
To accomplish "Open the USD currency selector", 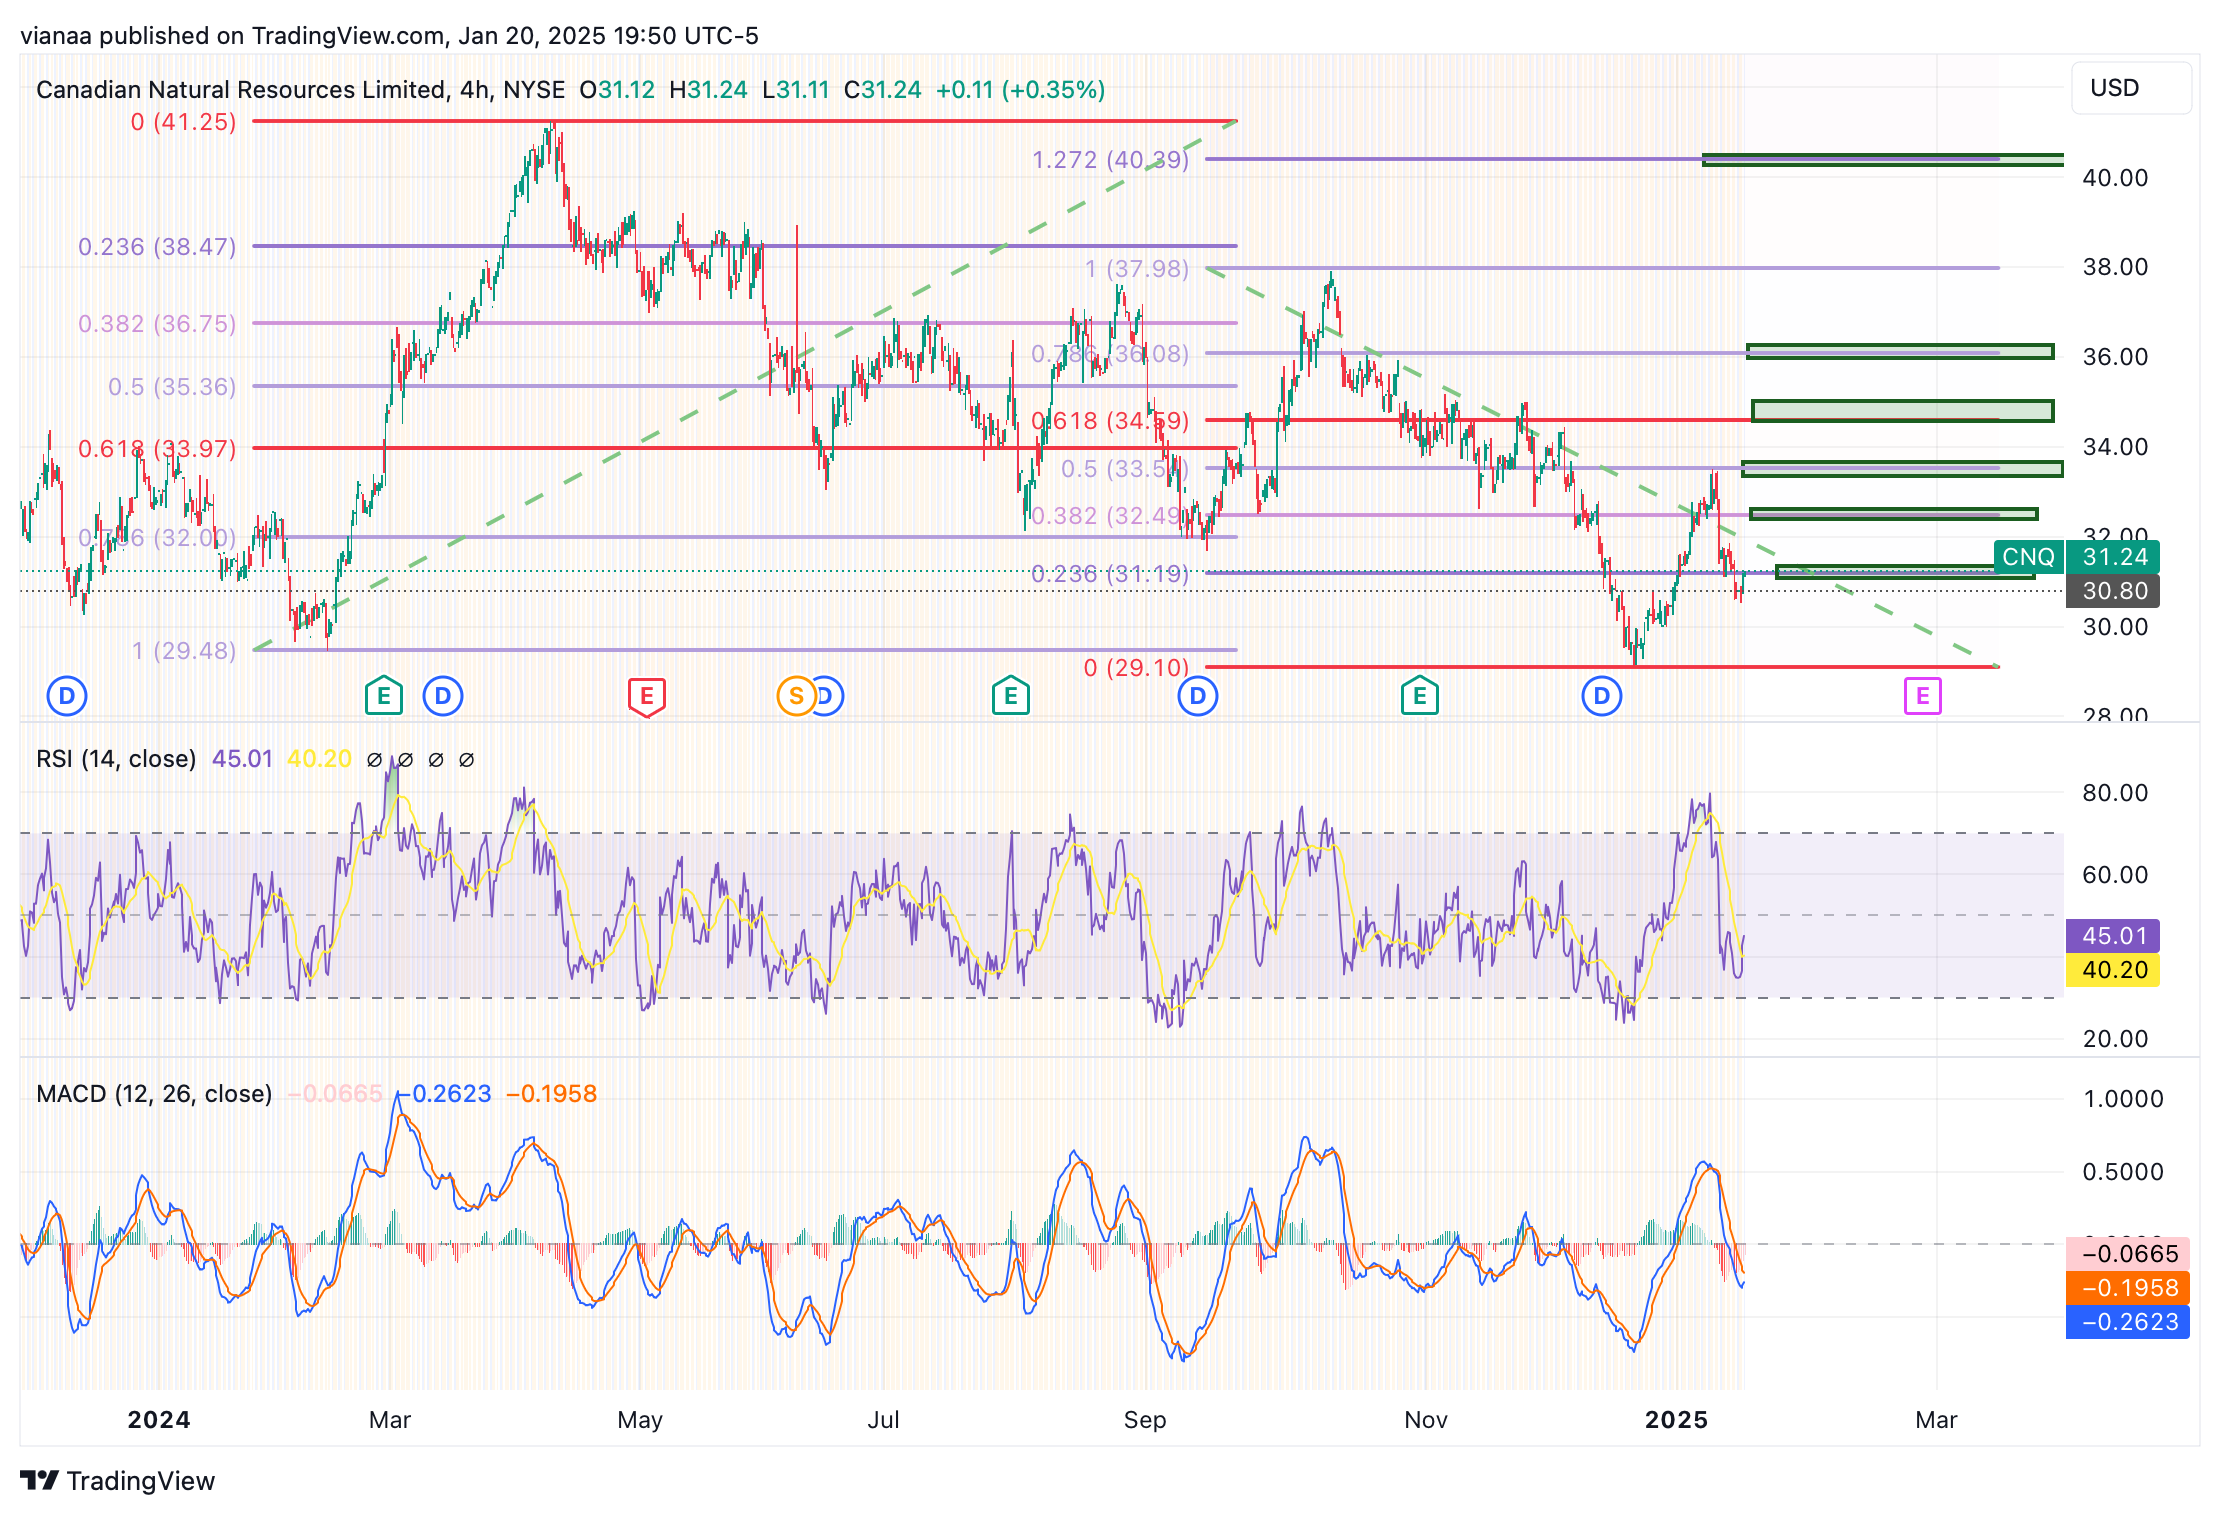I will [x=2132, y=88].
